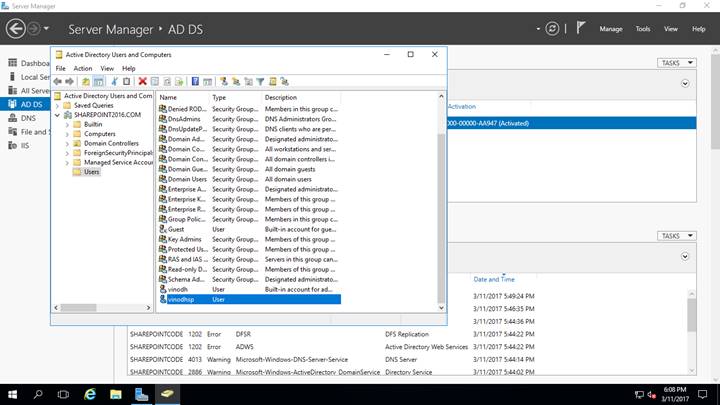Image resolution: width=720 pixels, height=405 pixels.
Task: Go back with Server Manager back arrow
Action: pyautogui.click(x=15, y=30)
